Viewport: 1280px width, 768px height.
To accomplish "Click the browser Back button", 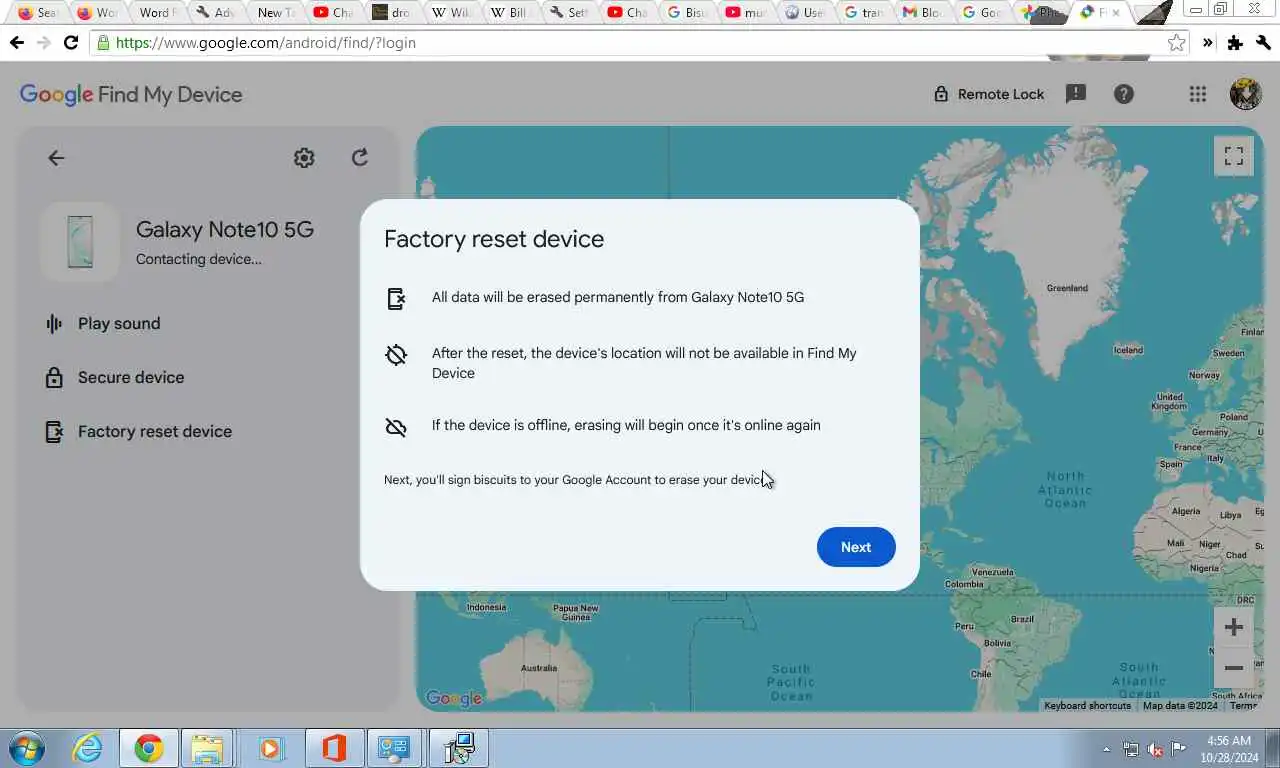I will [16, 43].
